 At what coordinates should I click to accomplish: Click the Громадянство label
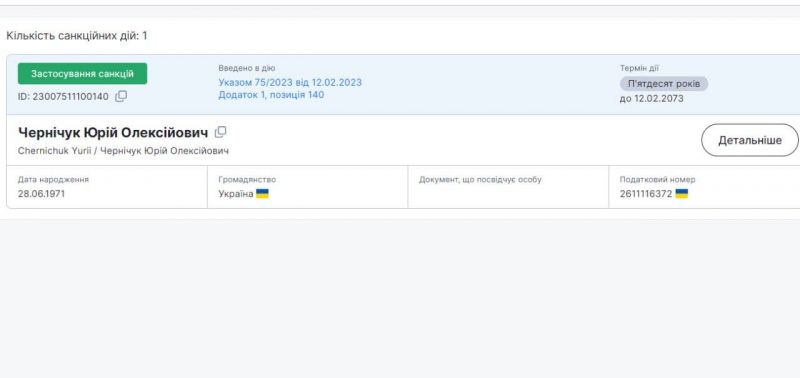247,180
